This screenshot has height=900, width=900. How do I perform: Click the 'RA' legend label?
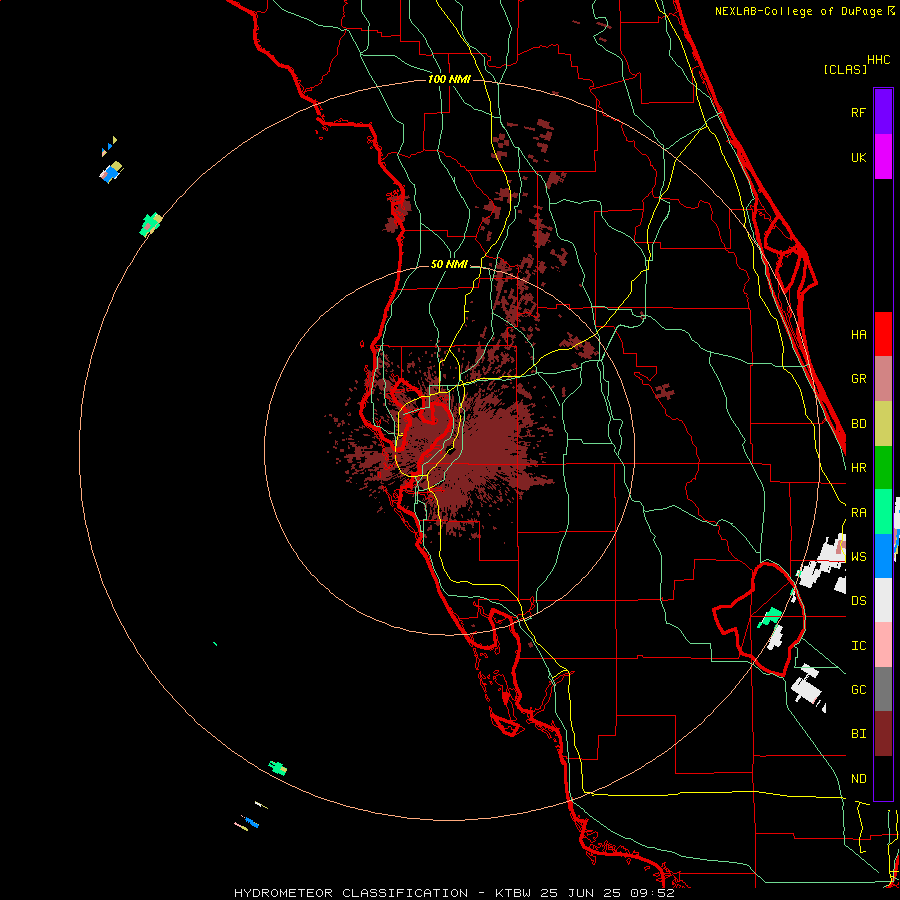[x=858, y=513]
